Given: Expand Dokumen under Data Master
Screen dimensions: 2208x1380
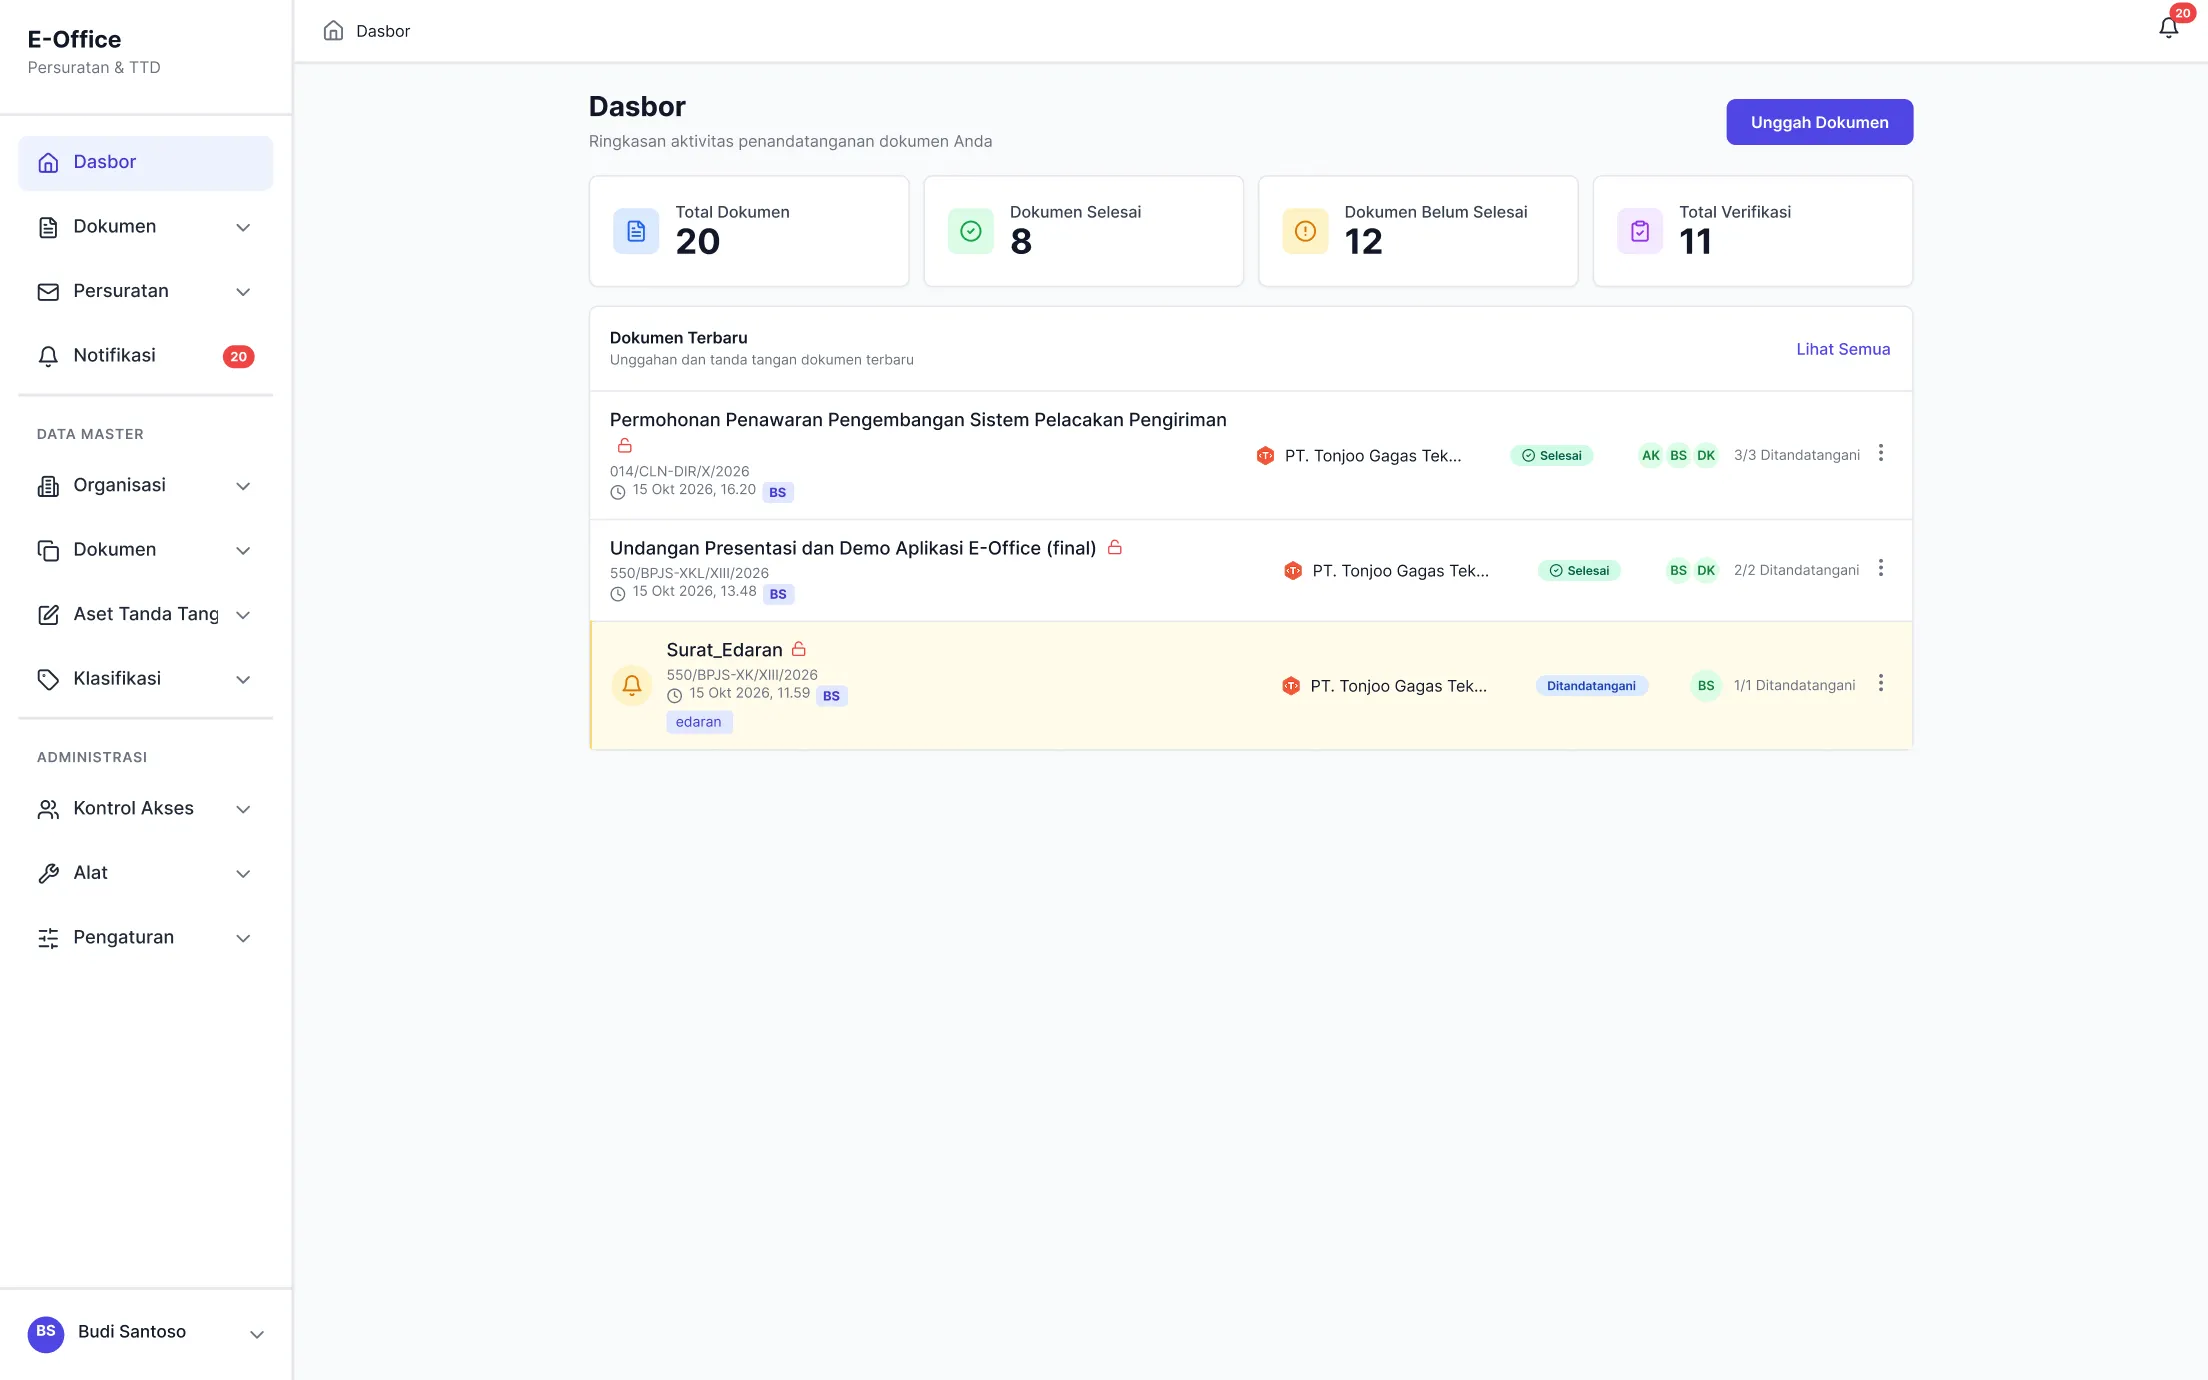Looking at the screenshot, I should 145,550.
